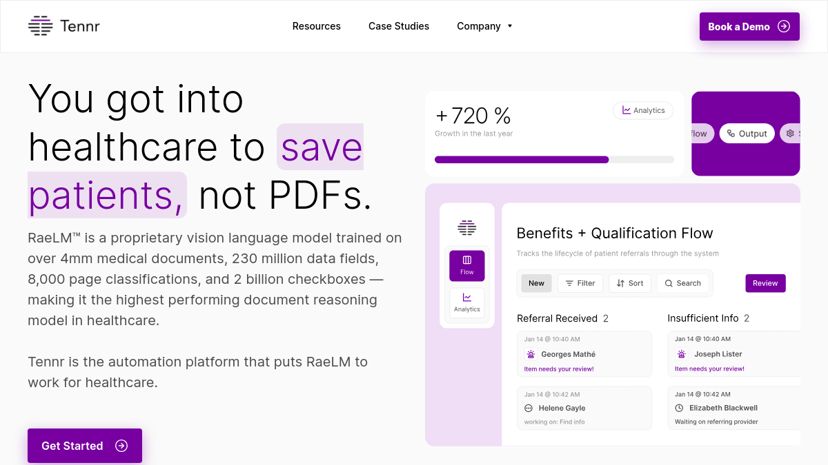Click arrow icon in Book a Demo button

coord(784,26)
